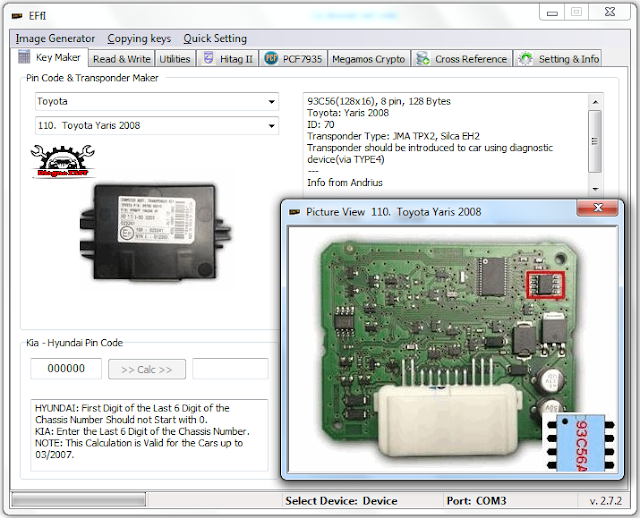
Task: Open the Copying keys menu
Action: (x=139, y=38)
